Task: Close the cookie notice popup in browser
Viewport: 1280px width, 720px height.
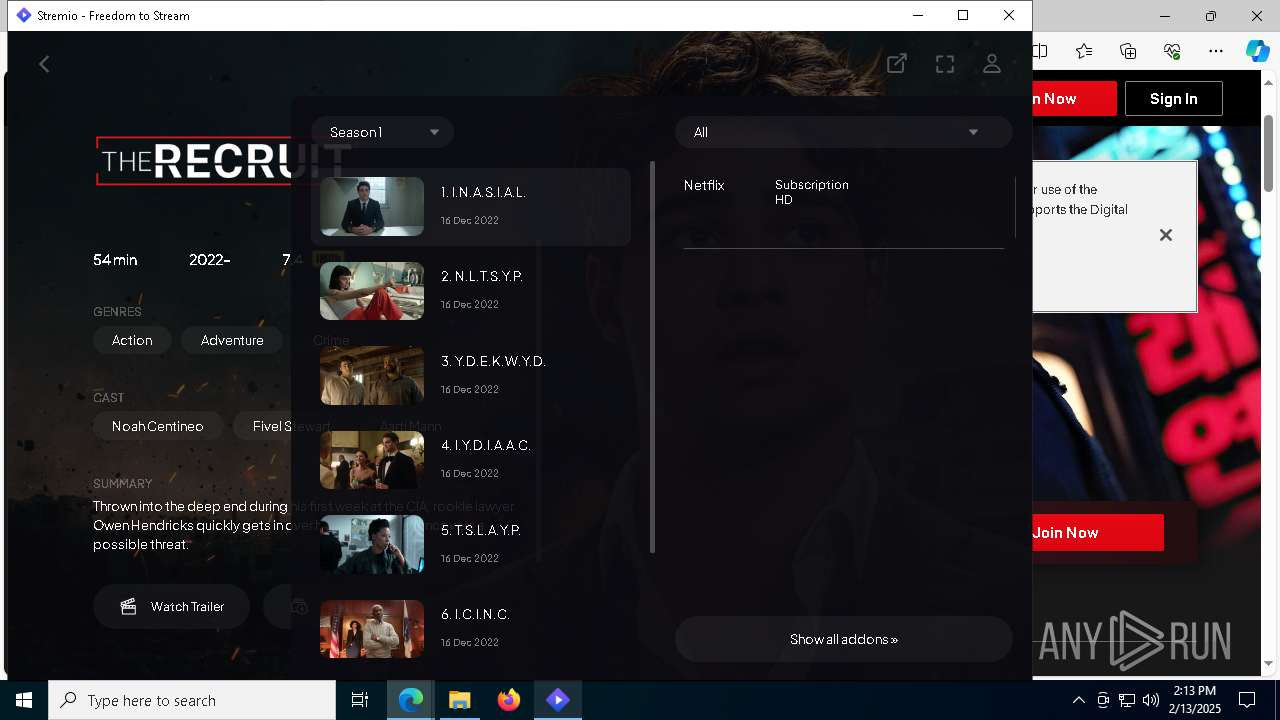Action: [1165, 235]
